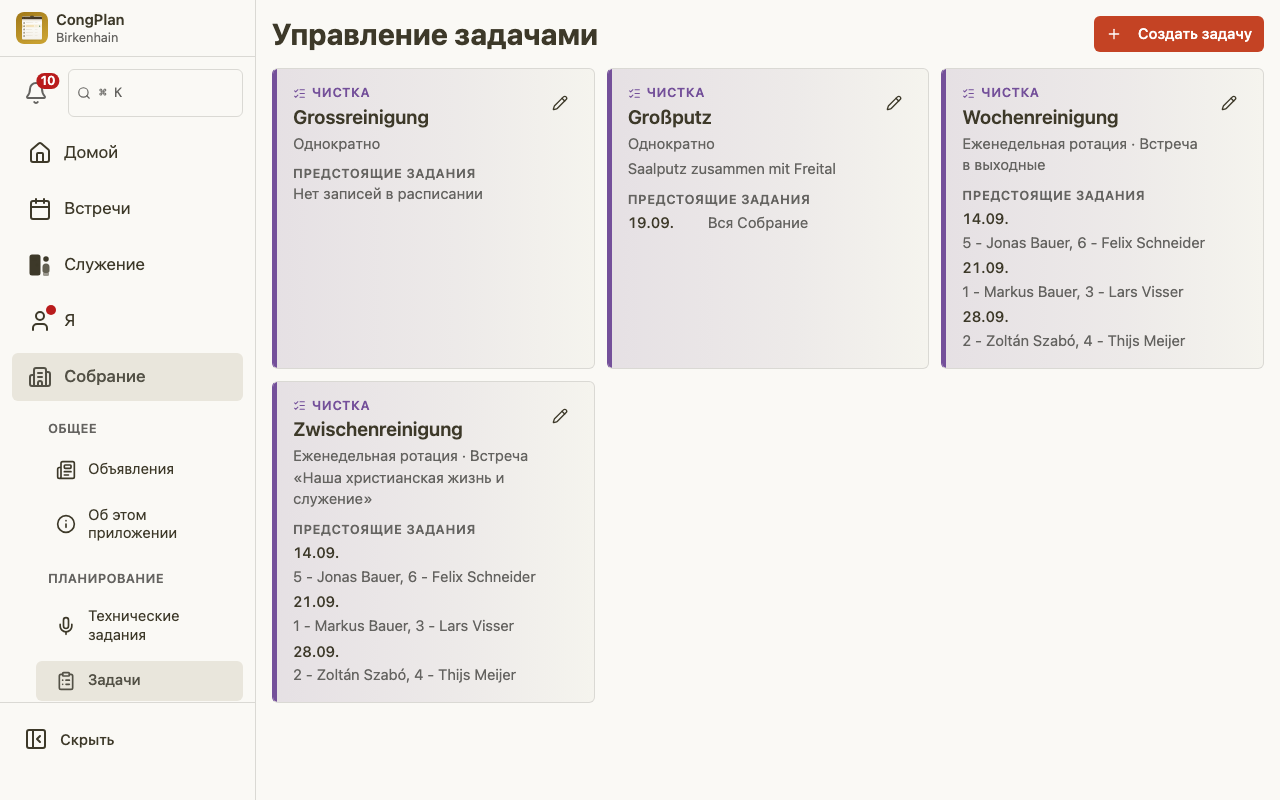Hide the sidebar with Скрыть
This screenshot has width=1280, height=800.
coord(127,740)
